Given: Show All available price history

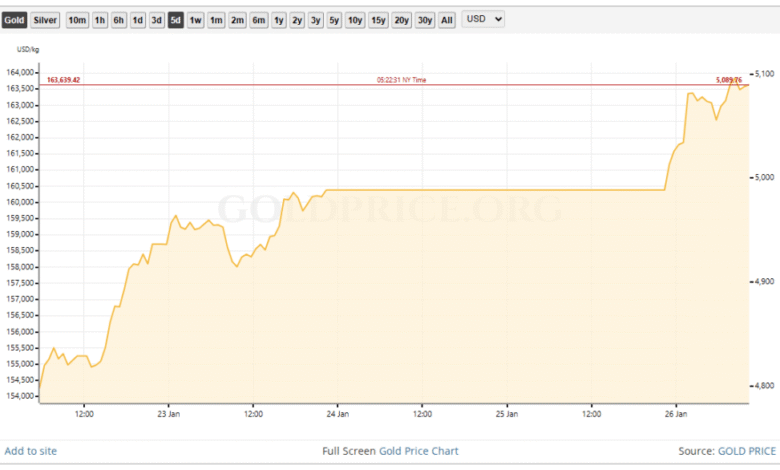Looking at the screenshot, I should click(447, 20).
